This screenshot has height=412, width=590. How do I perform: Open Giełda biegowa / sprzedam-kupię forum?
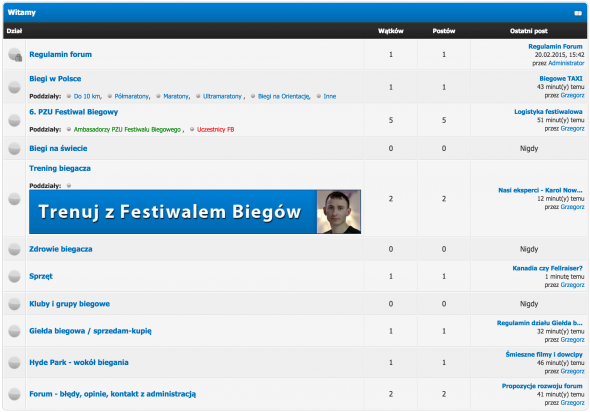click(90, 331)
